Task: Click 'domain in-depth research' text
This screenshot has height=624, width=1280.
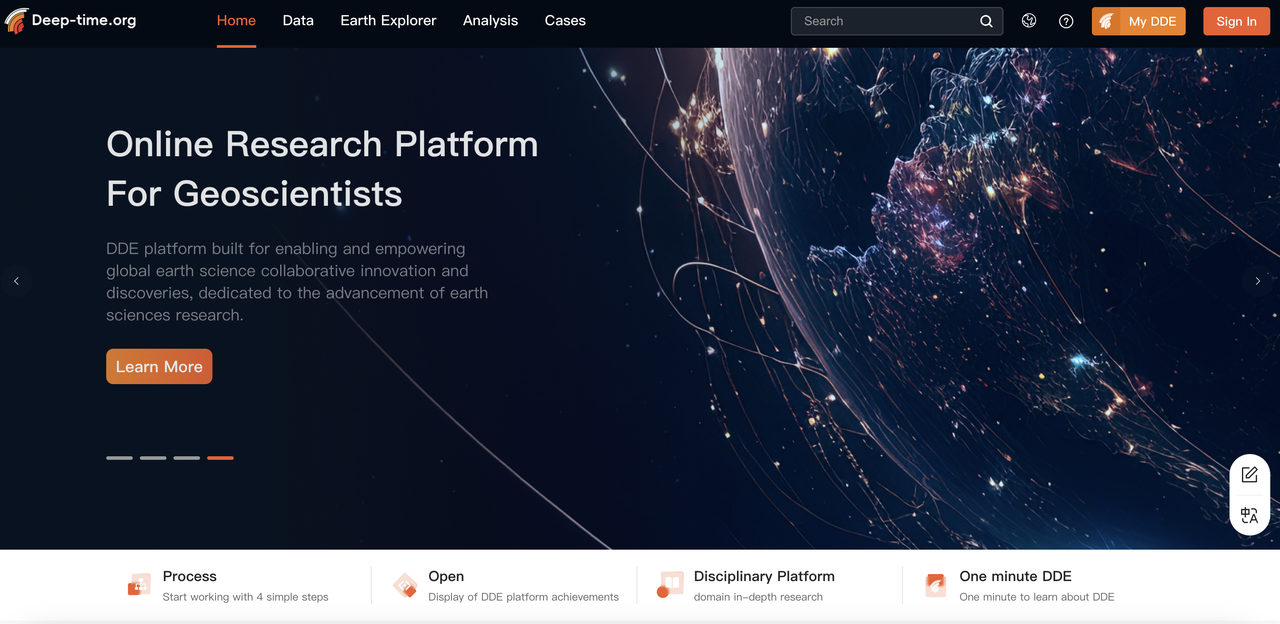Action: click(x=758, y=597)
